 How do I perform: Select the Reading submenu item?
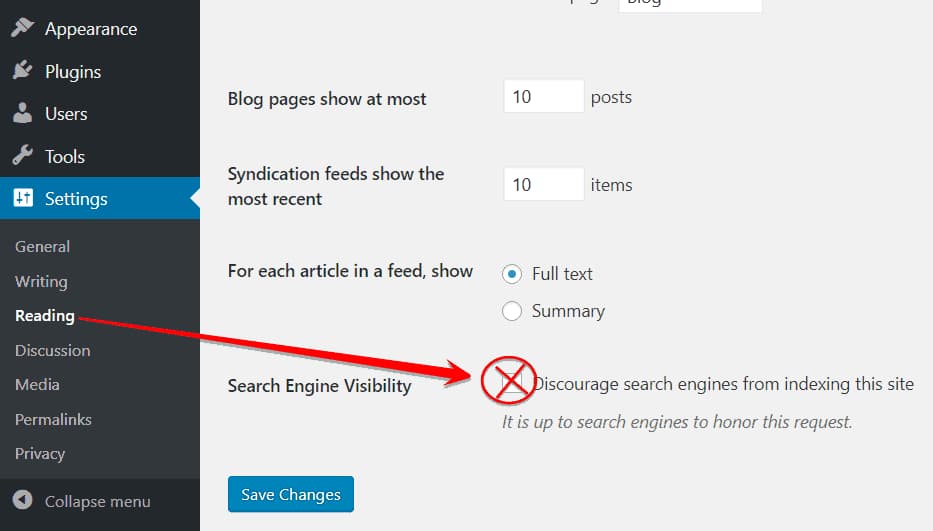tap(45, 316)
